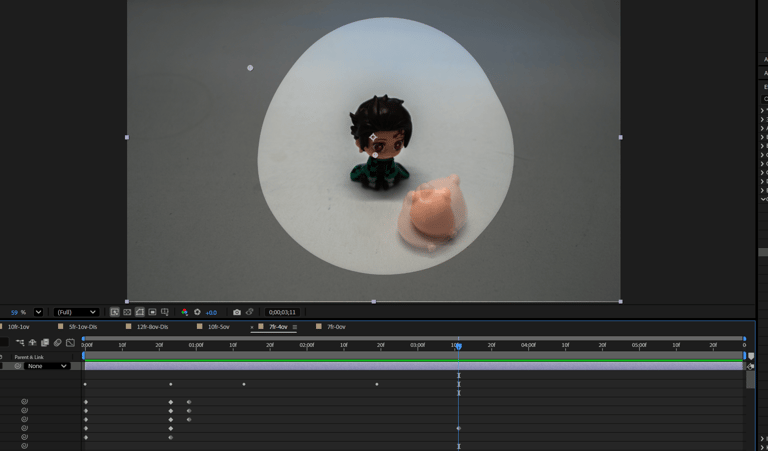Click the preview time 0;00;03;11
This screenshot has width=768, height=451.
click(x=282, y=312)
